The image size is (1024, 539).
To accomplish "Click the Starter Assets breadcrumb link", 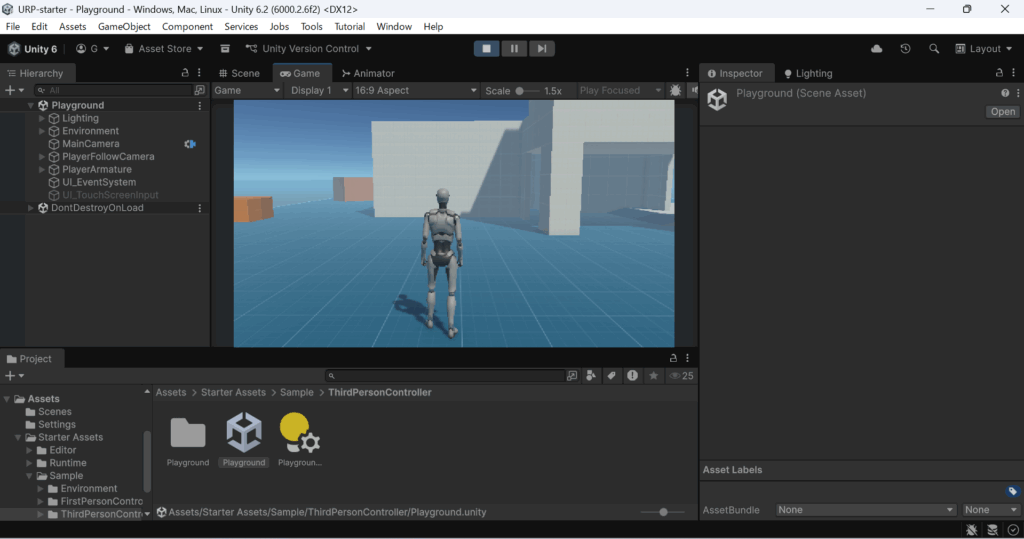I will pos(233,392).
